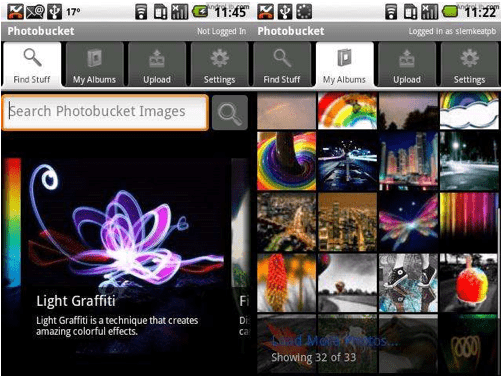
Task: Open the yellow rings on green thumbnail
Action: (x=469, y=344)
